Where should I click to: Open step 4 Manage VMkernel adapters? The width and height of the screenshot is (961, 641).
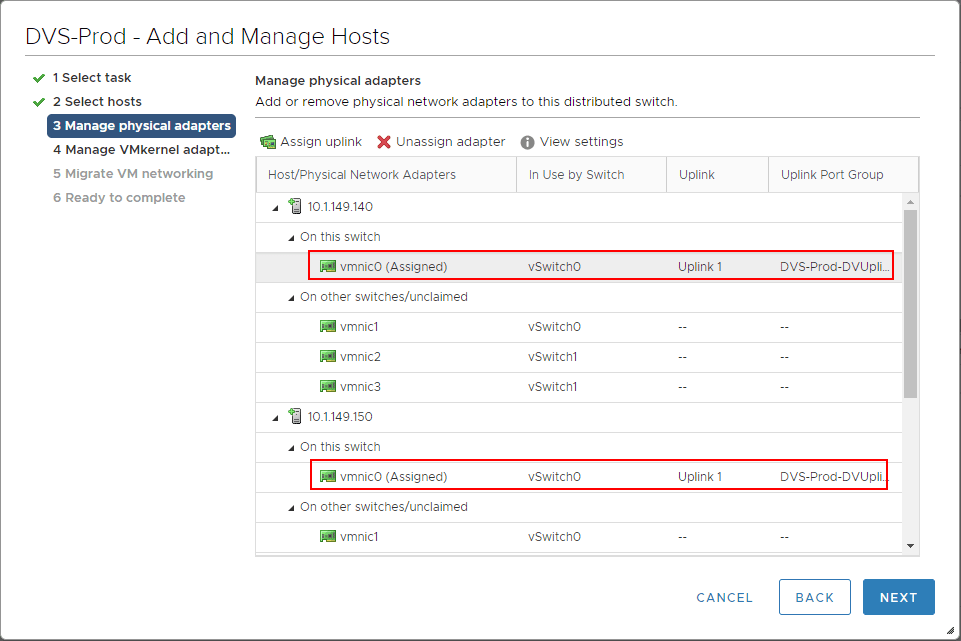pyautogui.click(x=142, y=150)
